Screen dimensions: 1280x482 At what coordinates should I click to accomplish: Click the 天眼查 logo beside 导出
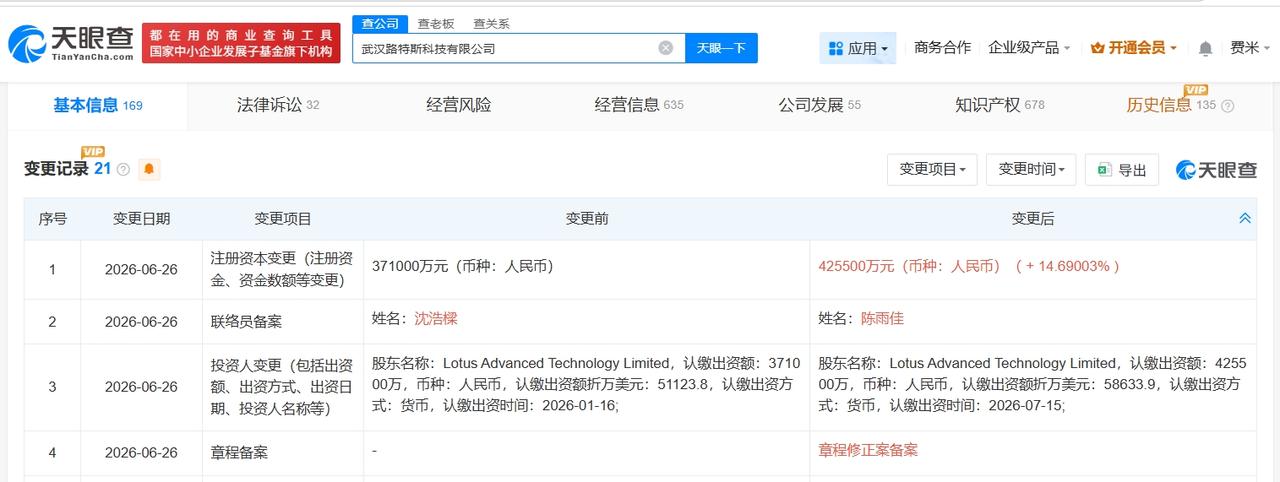pyautogui.click(x=1216, y=170)
